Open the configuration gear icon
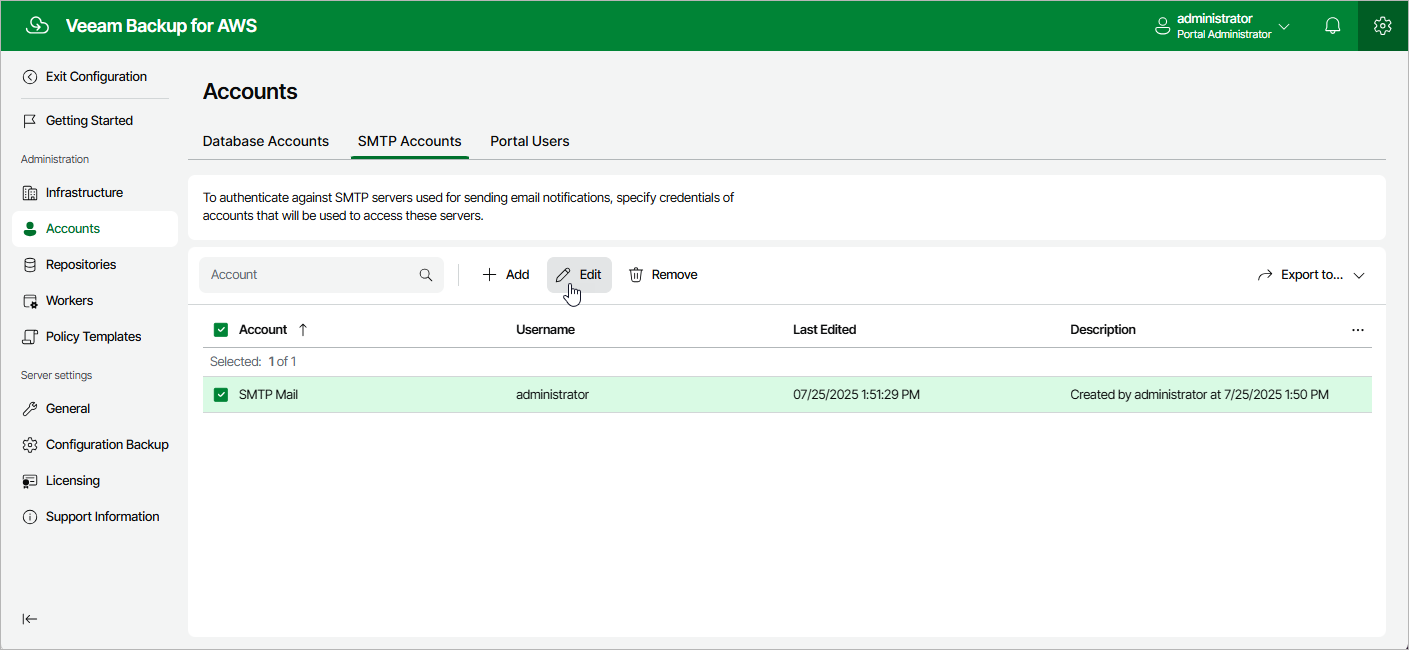This screenshot has height=650, width=1409. (1383, 26)
